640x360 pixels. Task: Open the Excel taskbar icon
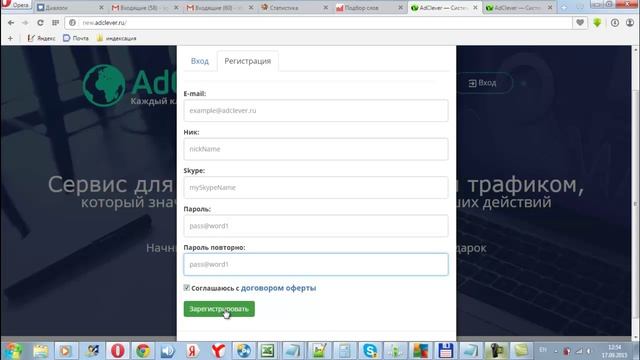click(x=268, y=351)
